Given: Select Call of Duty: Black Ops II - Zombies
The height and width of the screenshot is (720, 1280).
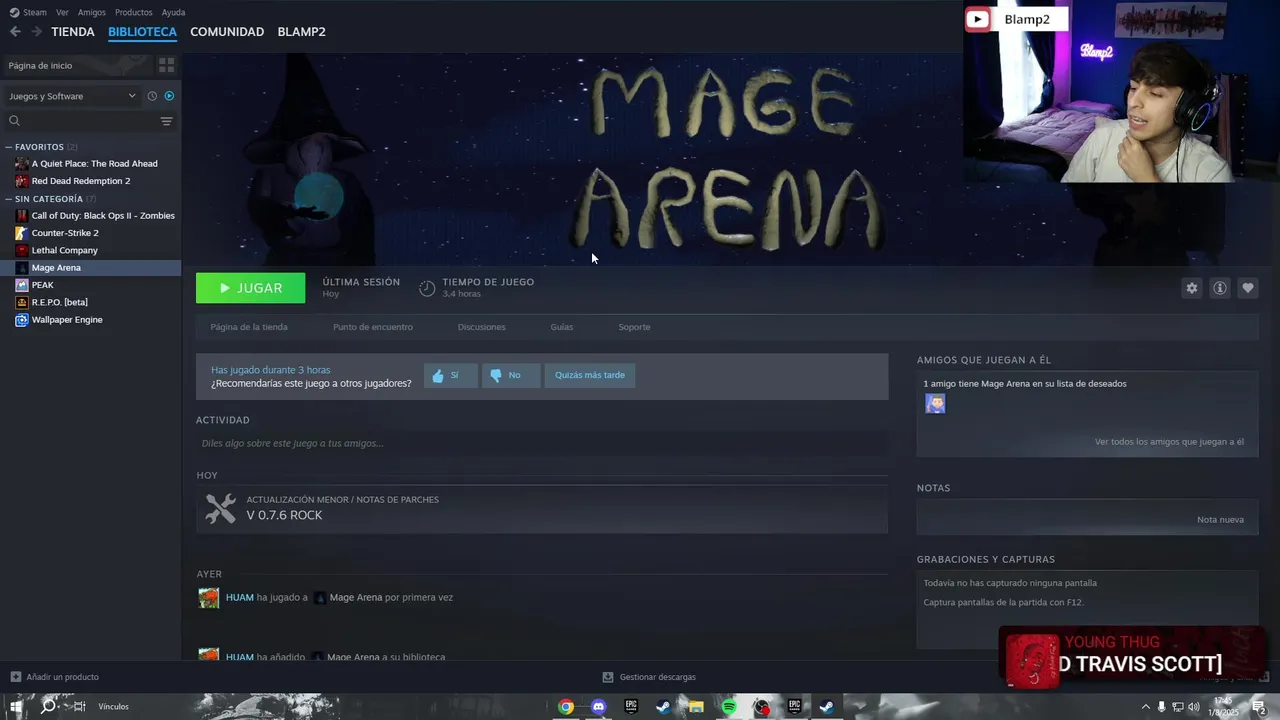Looking at the screenshot, I should coord(103,216).
